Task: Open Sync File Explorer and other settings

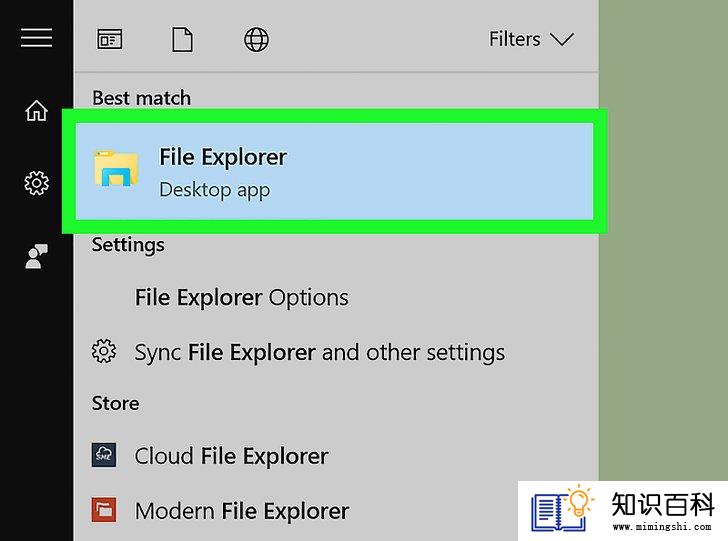Action: pos(319,352)
